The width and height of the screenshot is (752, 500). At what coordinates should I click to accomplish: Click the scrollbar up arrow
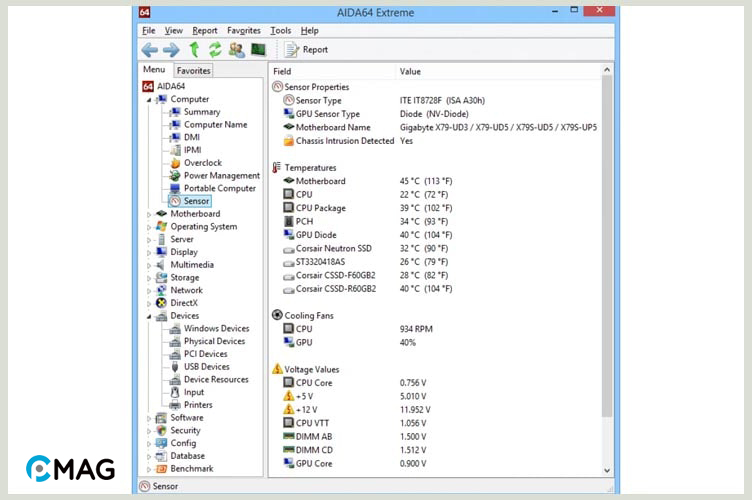coord(607,70)
